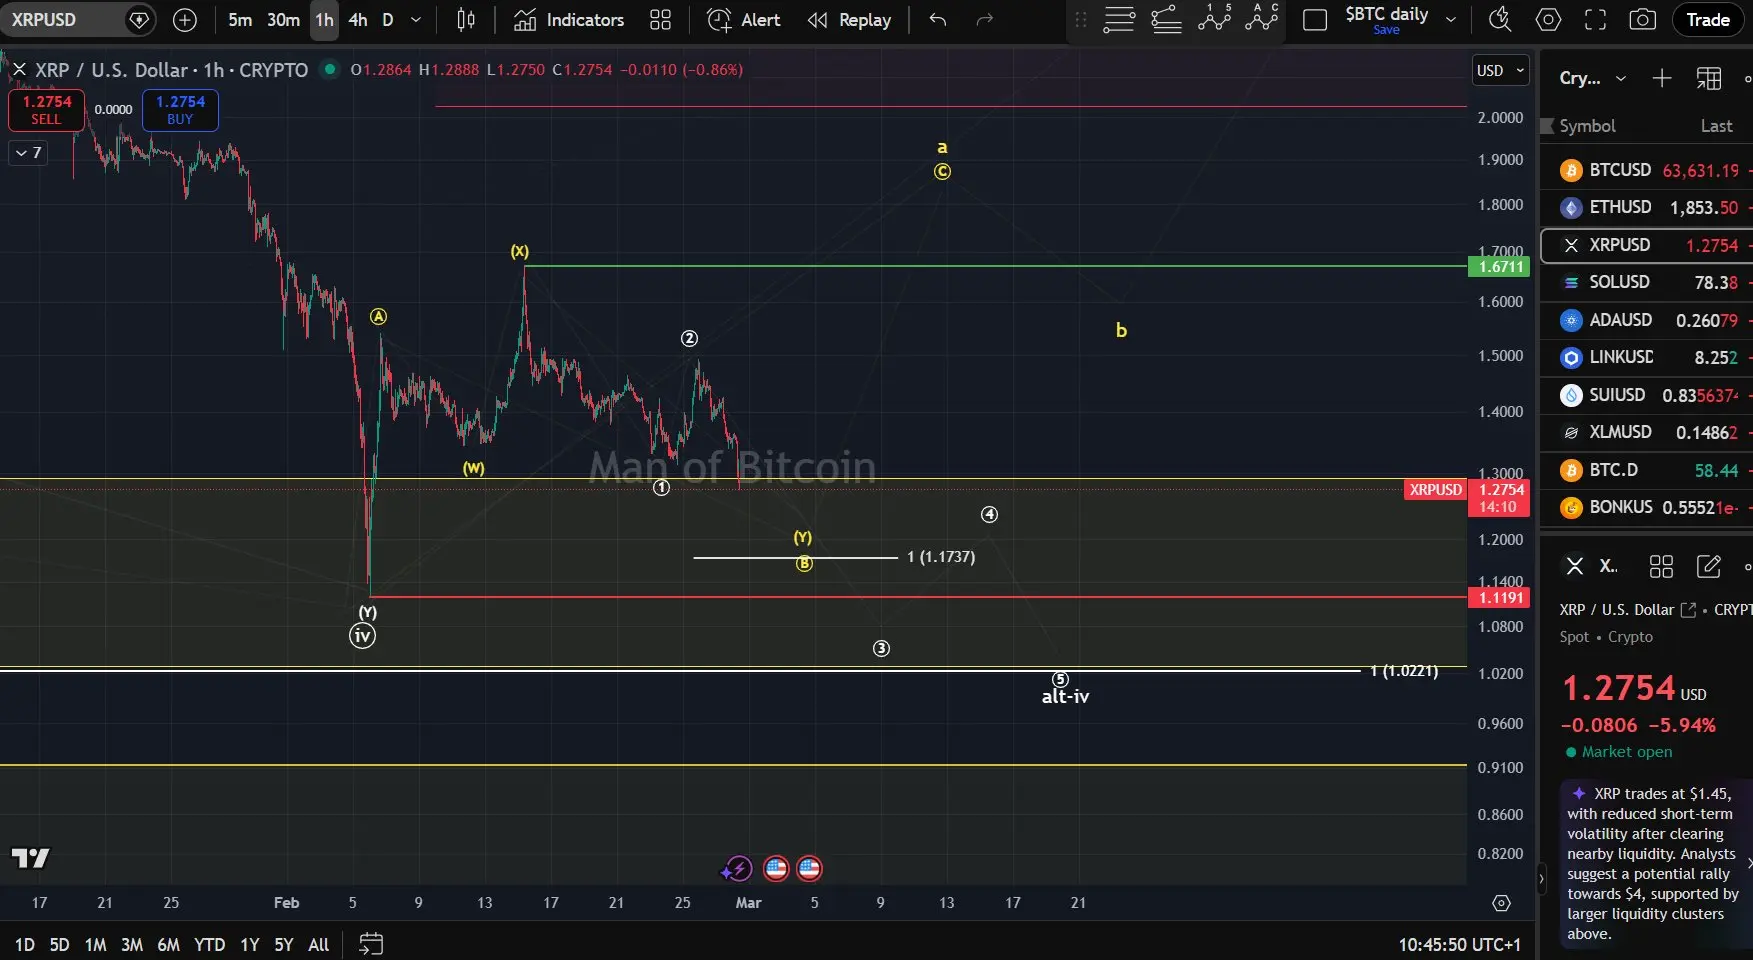This screenshot has height=960, width=1753.
Task: Redo the last undone action
Action: (985, 20)
